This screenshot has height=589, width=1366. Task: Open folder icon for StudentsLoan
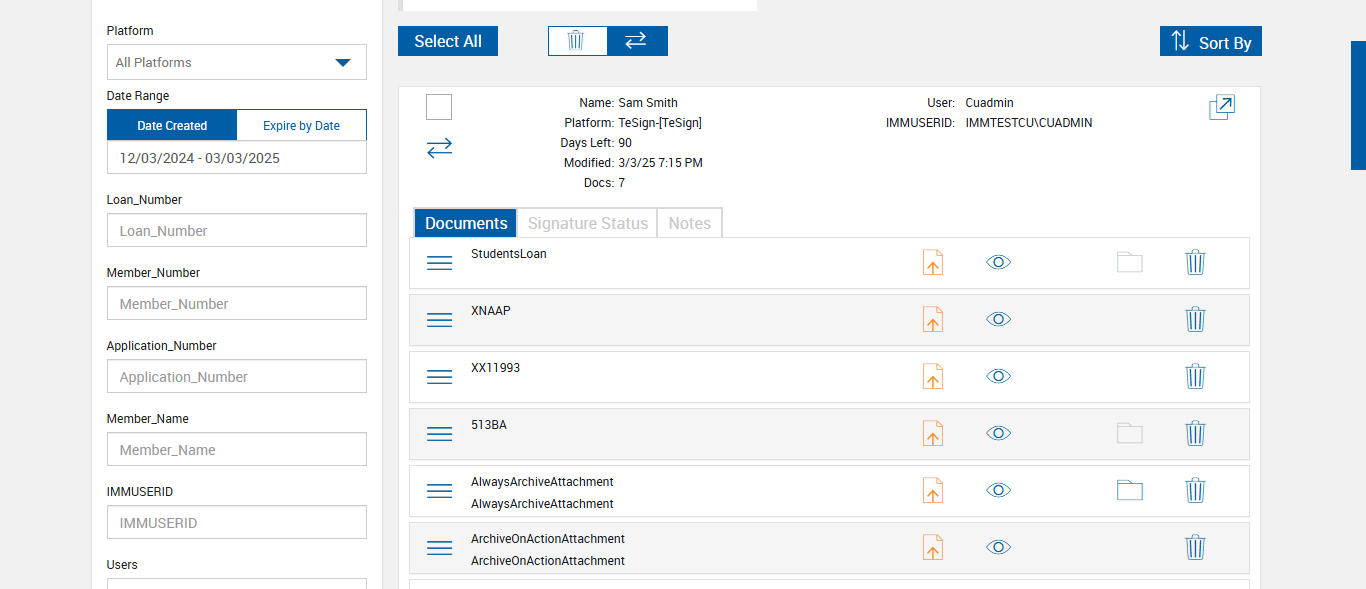(x=1130, y=263)
